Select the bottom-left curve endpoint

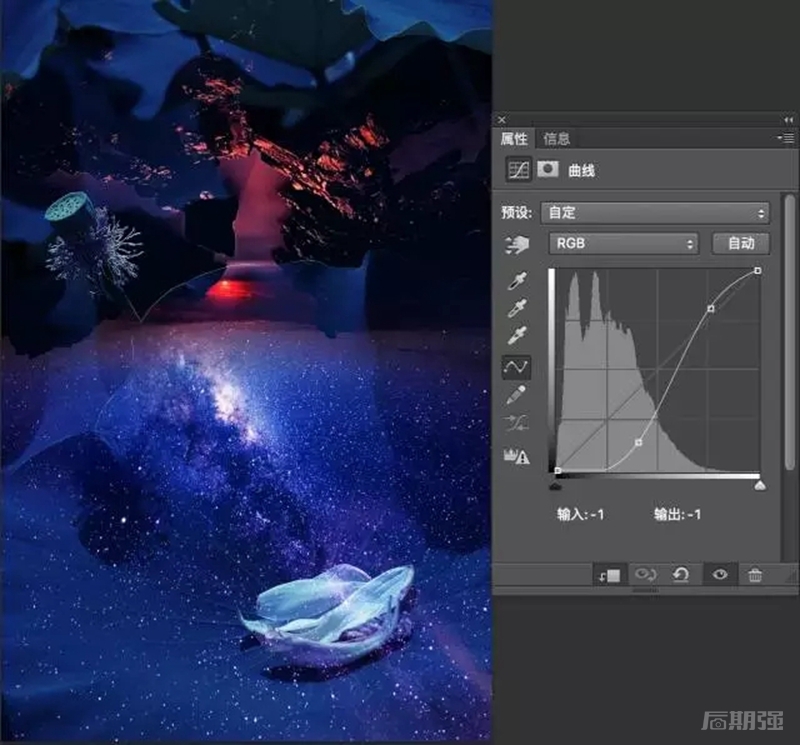point(558,470)
